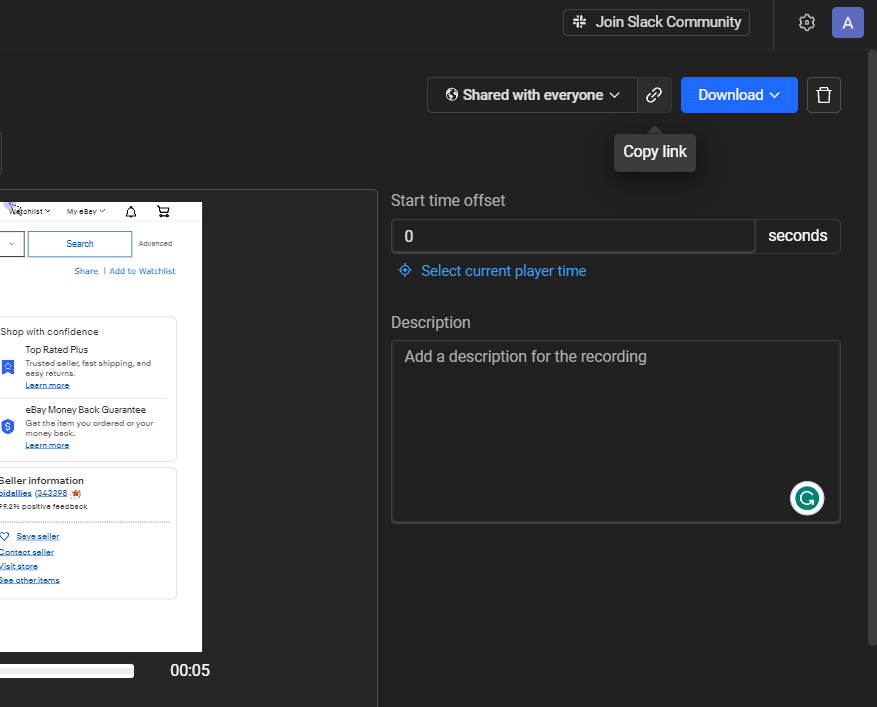The height and width of the screenshot is (707, 877).
Task: Open settings via the gear icon
Action: click(807, 22)
